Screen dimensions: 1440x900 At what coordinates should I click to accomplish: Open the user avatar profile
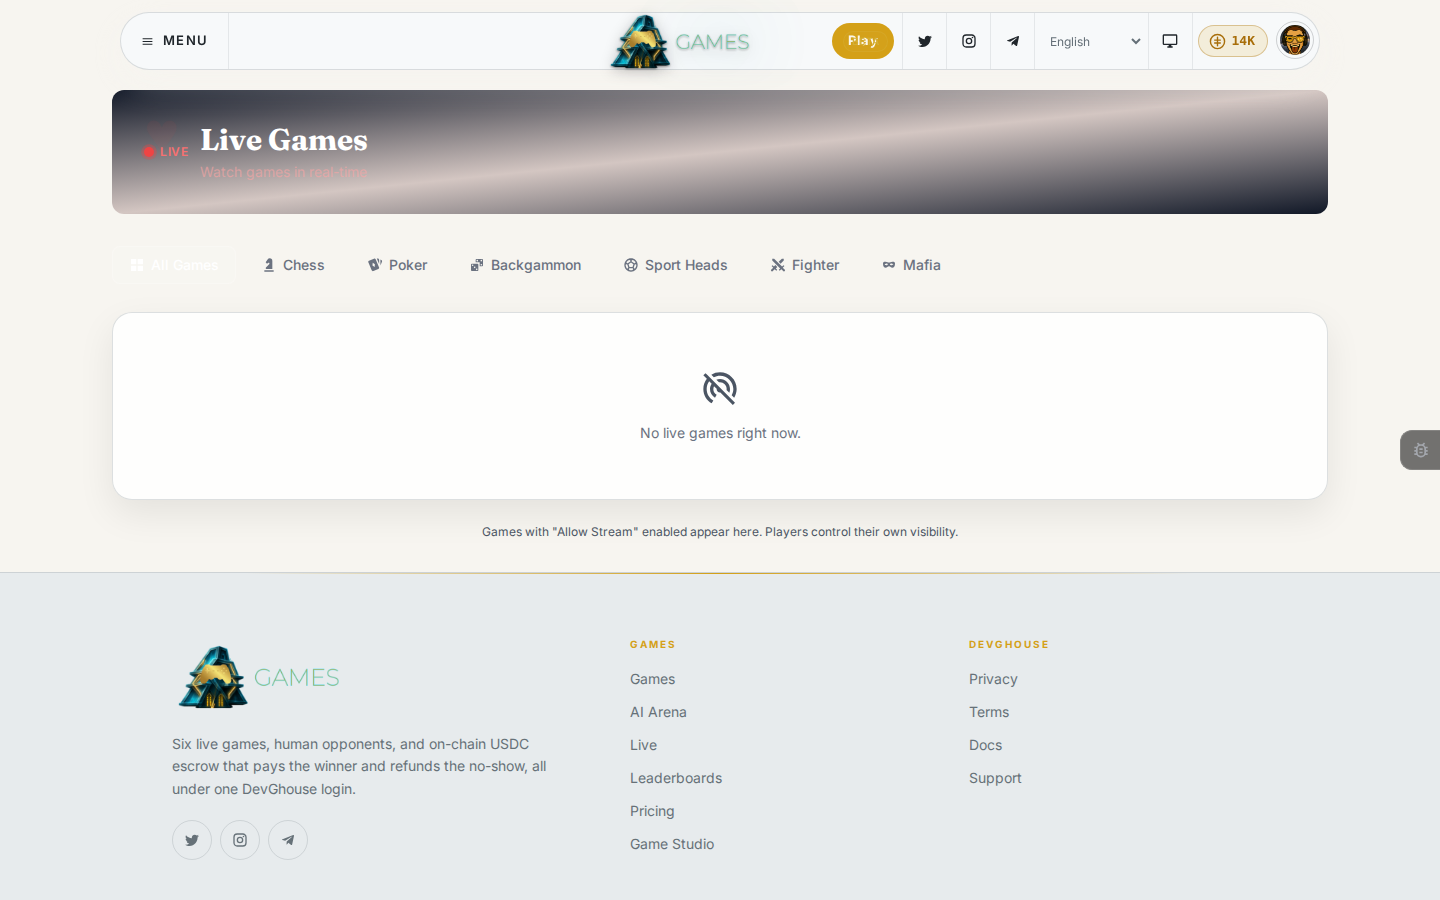[x=1295, y=41]
